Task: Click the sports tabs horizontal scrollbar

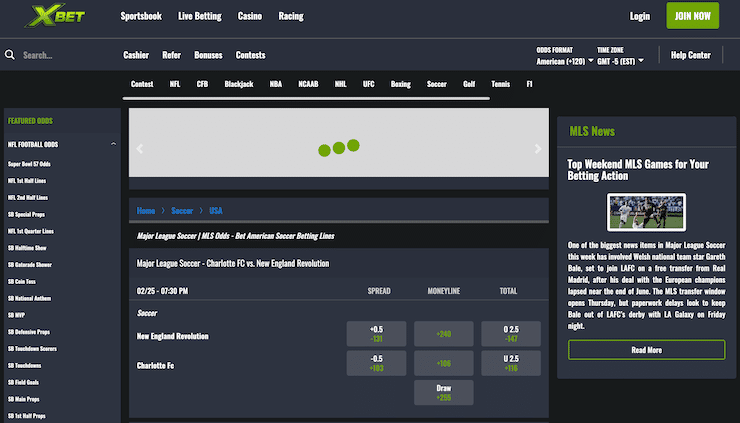Action: [306, 98]
